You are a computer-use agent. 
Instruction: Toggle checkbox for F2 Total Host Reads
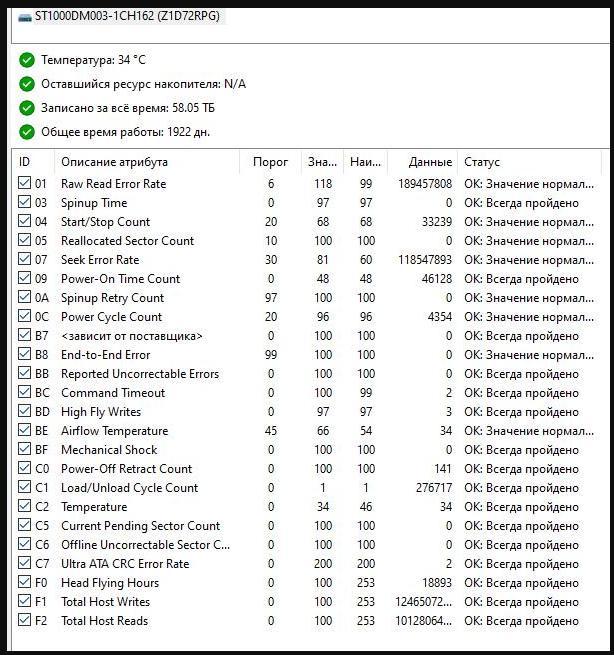pos(24,620)
